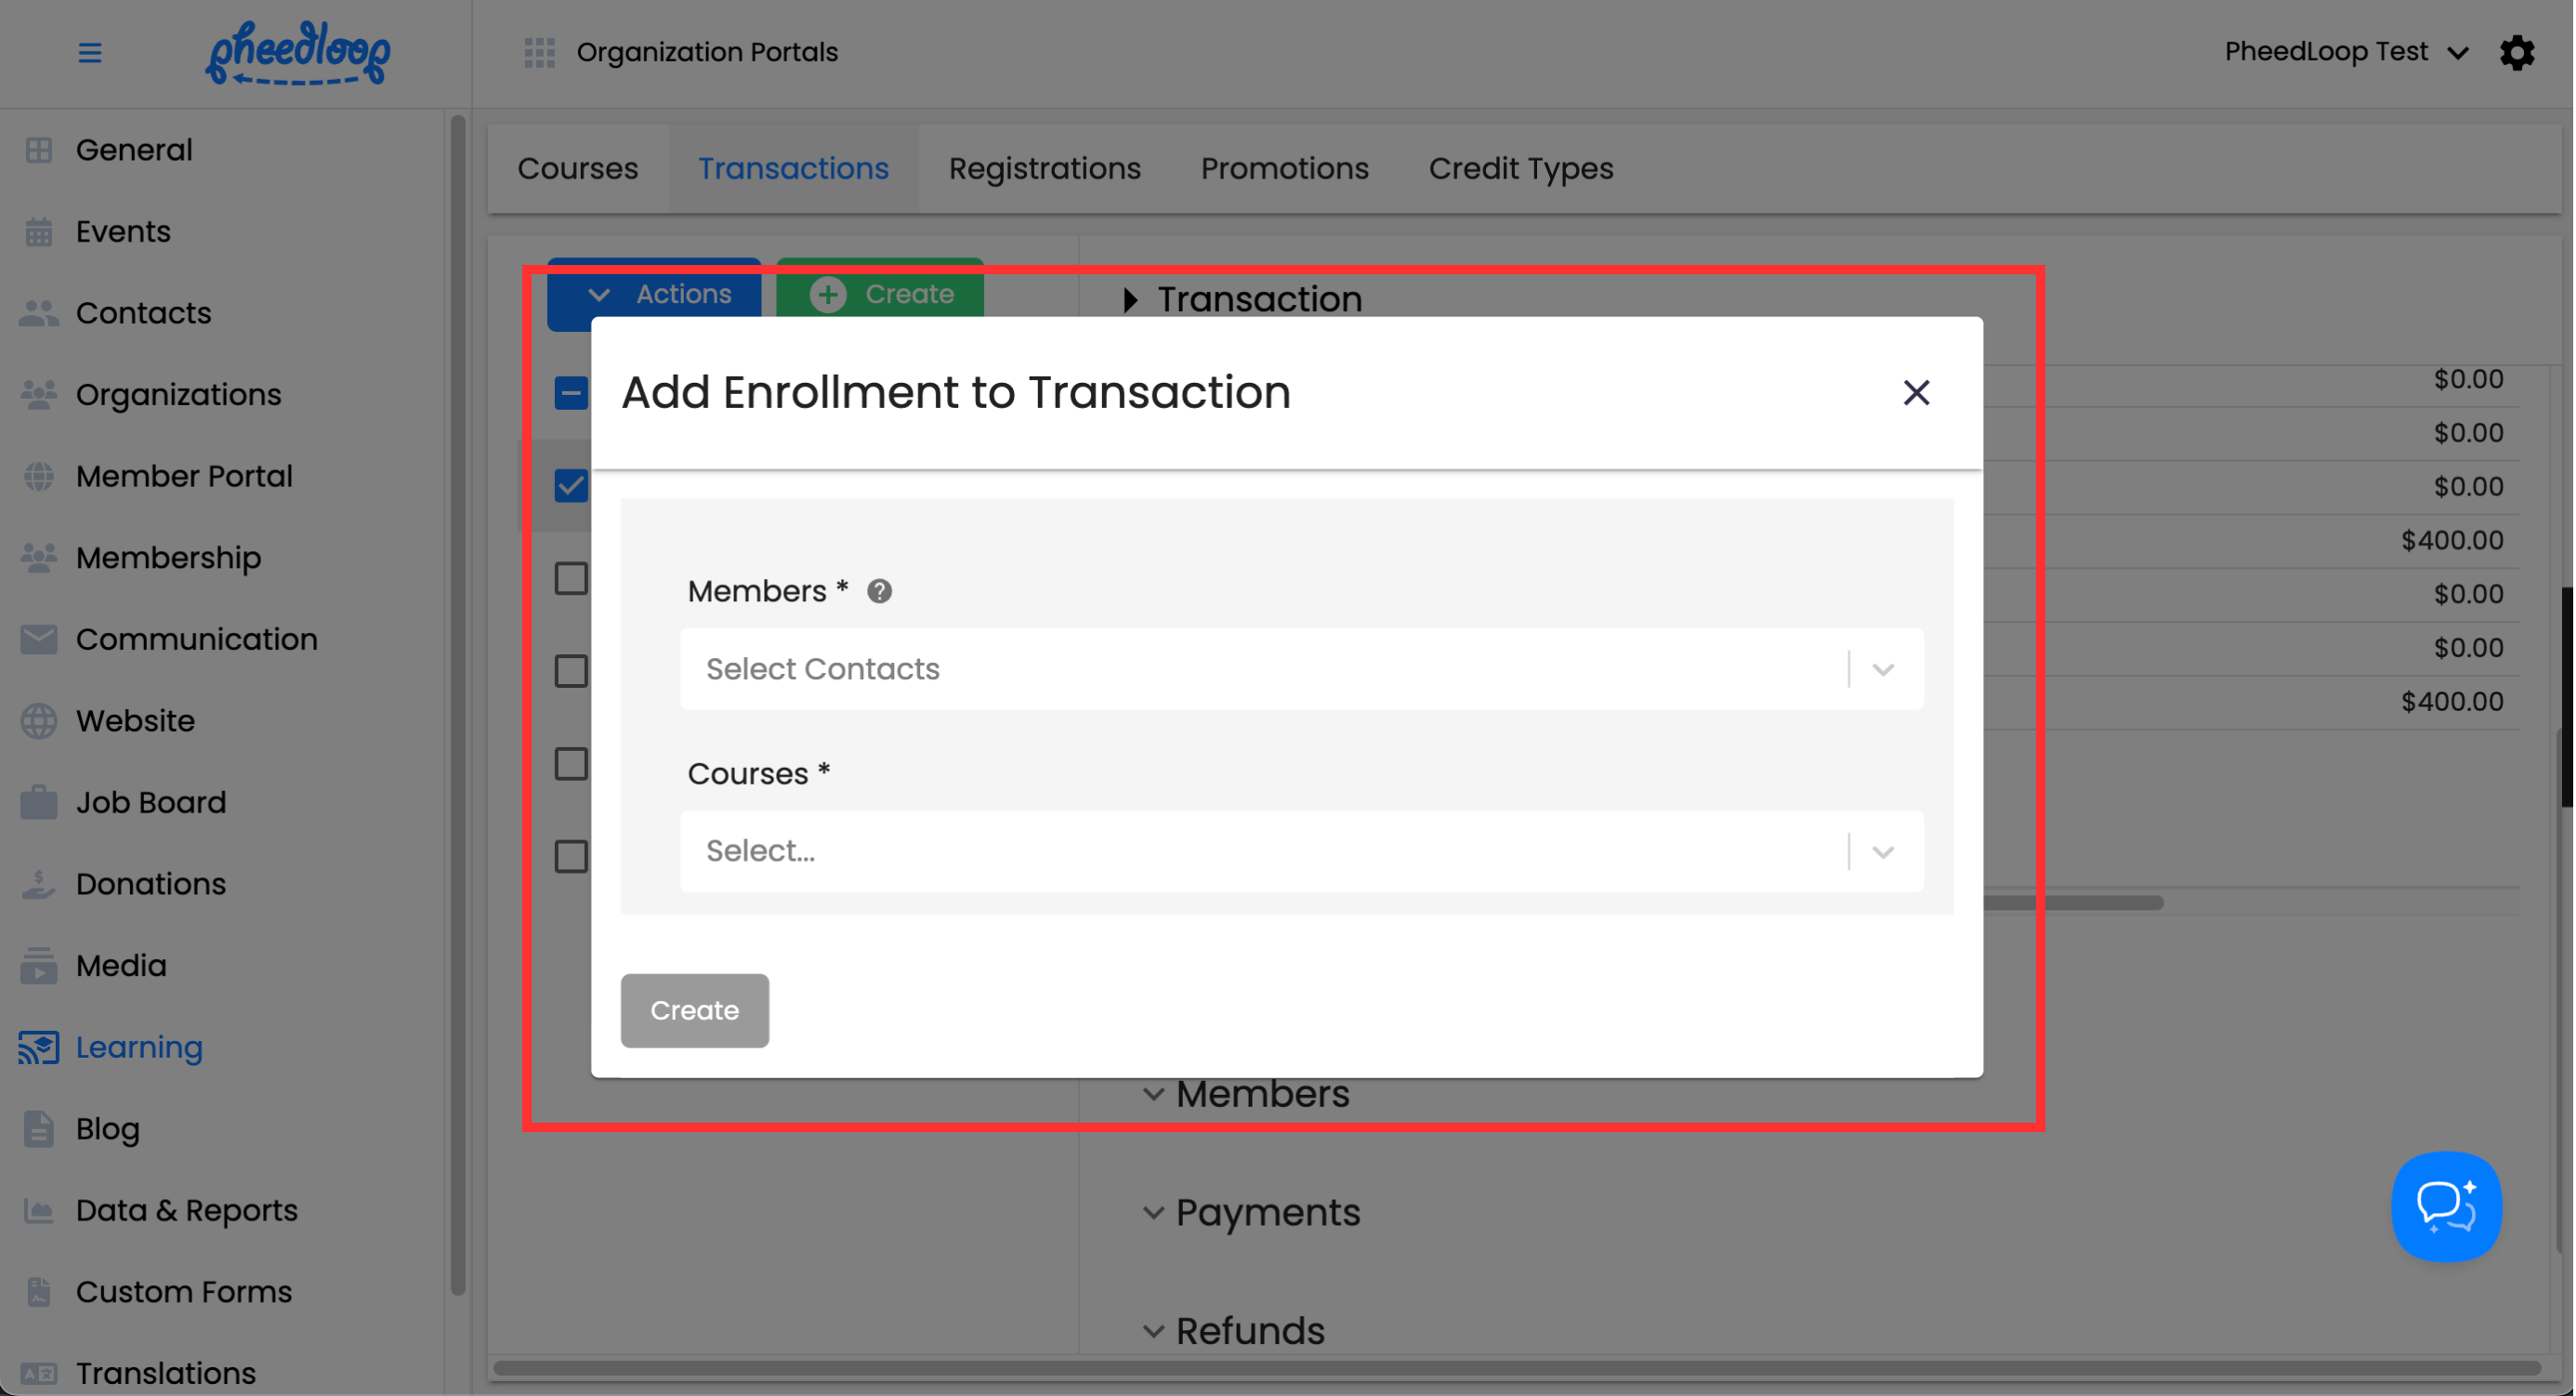The height and width of the screenshot is (1396, 2576).
Task: Switch to the Registrations tab
Action: coord(1044,168)
